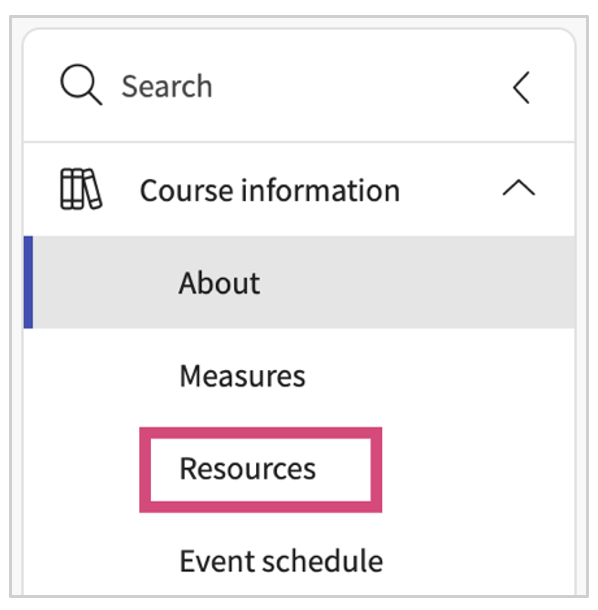The height and width of the screenshot is (610, 598).
Task: Open the Measures page
Action: coord(242,376)
